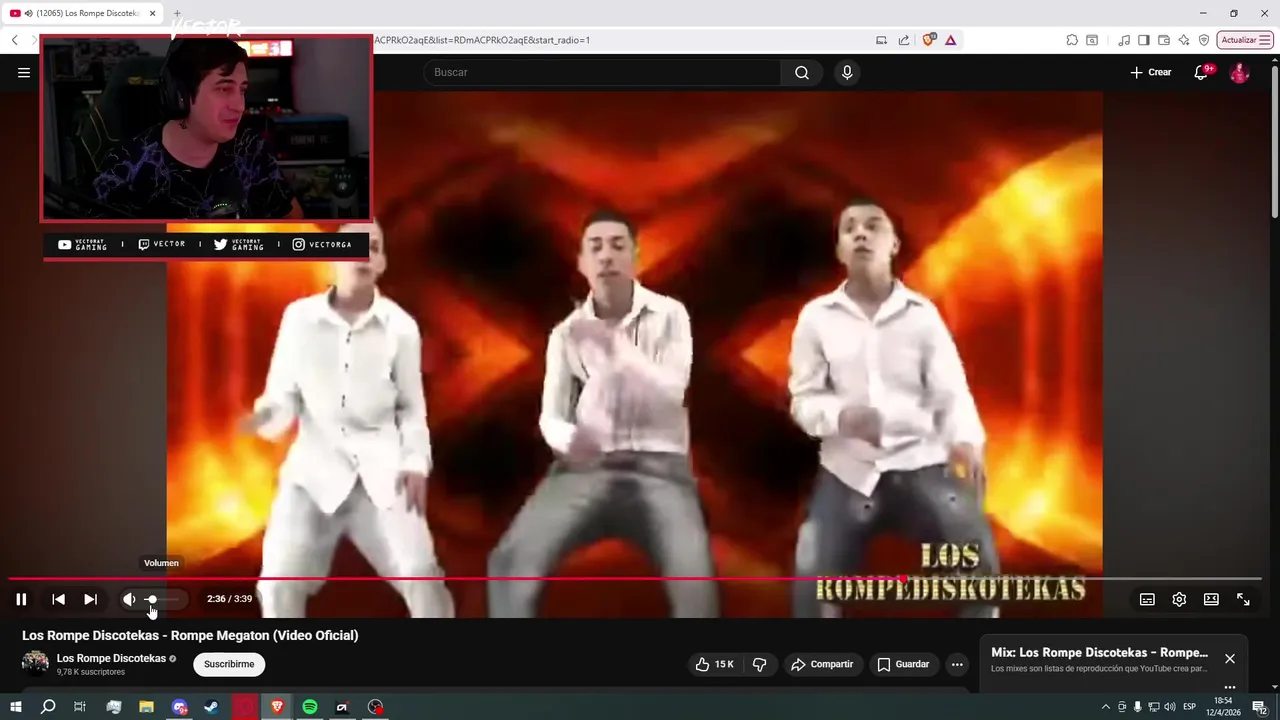1280x720 pixels.
Task: Show hidden system tray icons
Action: (1105, 707)
